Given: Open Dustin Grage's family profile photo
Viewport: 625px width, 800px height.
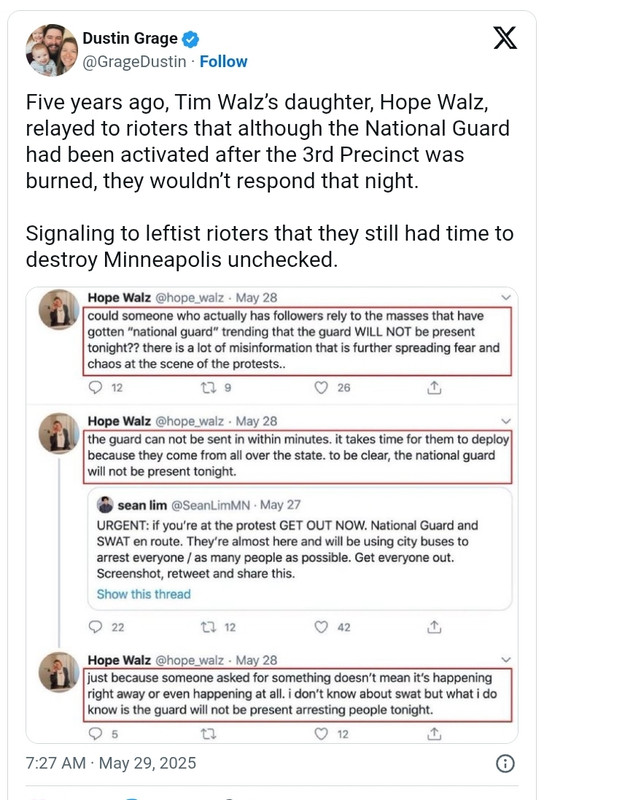Looking at the screenshot, I should [x=52, y=50].
